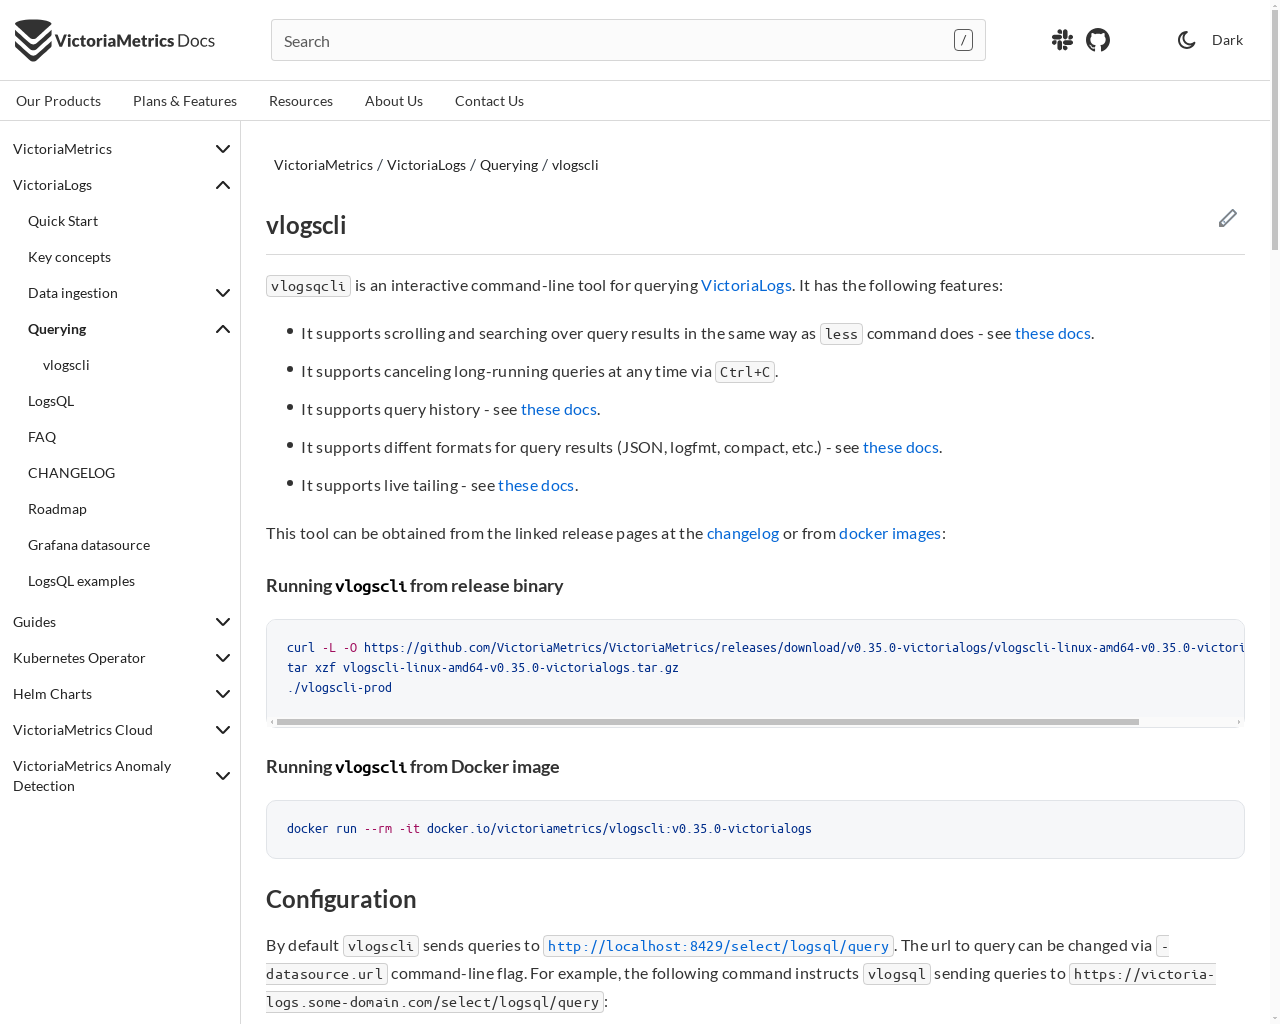
Task: Open the Resources menu
Action: pos(301,101)
